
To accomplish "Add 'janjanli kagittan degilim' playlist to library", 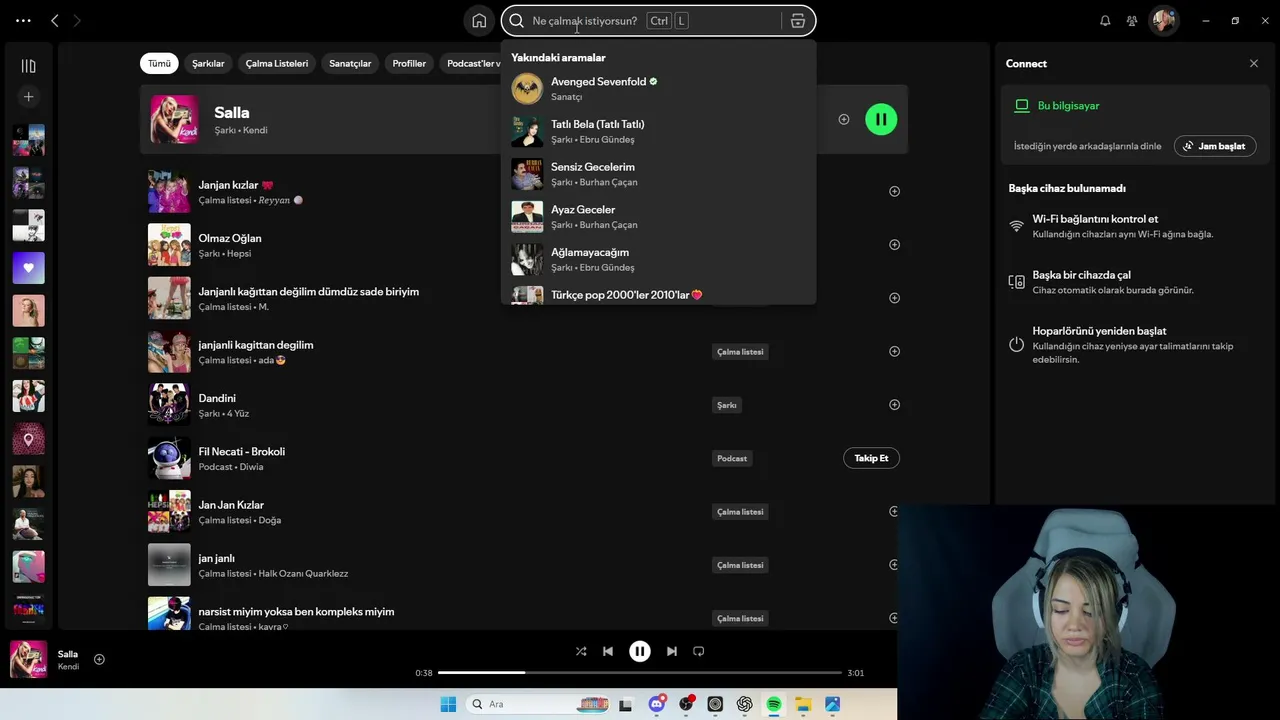I will click(894, 351).
